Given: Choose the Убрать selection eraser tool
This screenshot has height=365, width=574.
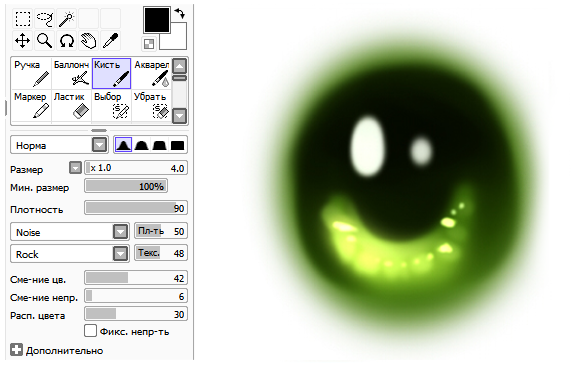Looking at the screenshot, I should [x=151, y=105].
